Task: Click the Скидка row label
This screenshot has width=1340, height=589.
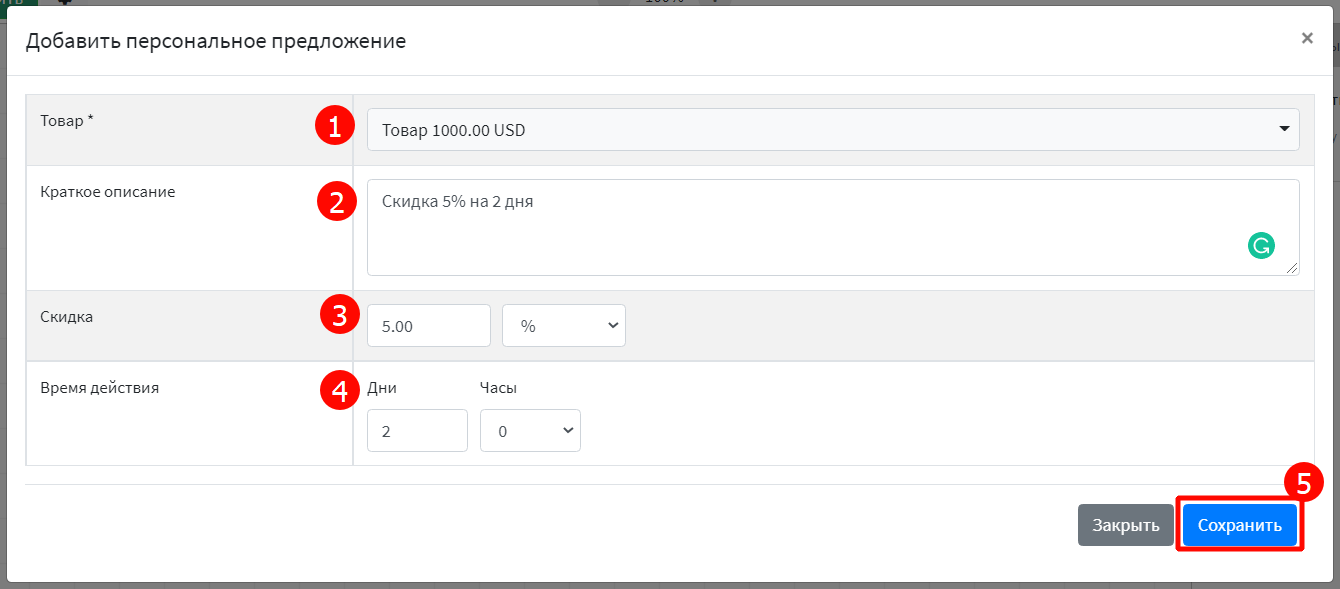Action: 66,317
